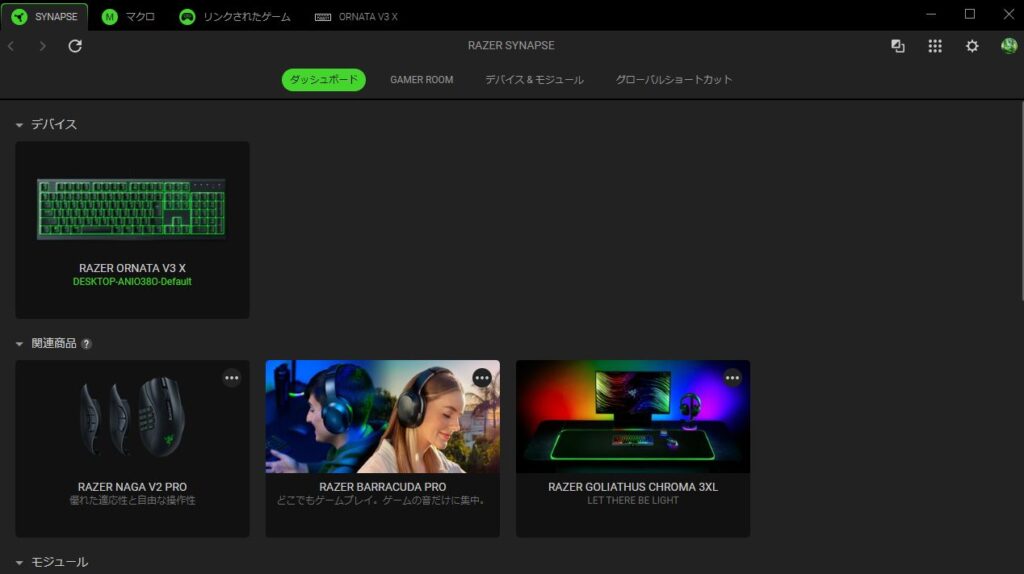Open the user profile avatar
This screenshot has width=1024, height=574.
[1008, 46]
